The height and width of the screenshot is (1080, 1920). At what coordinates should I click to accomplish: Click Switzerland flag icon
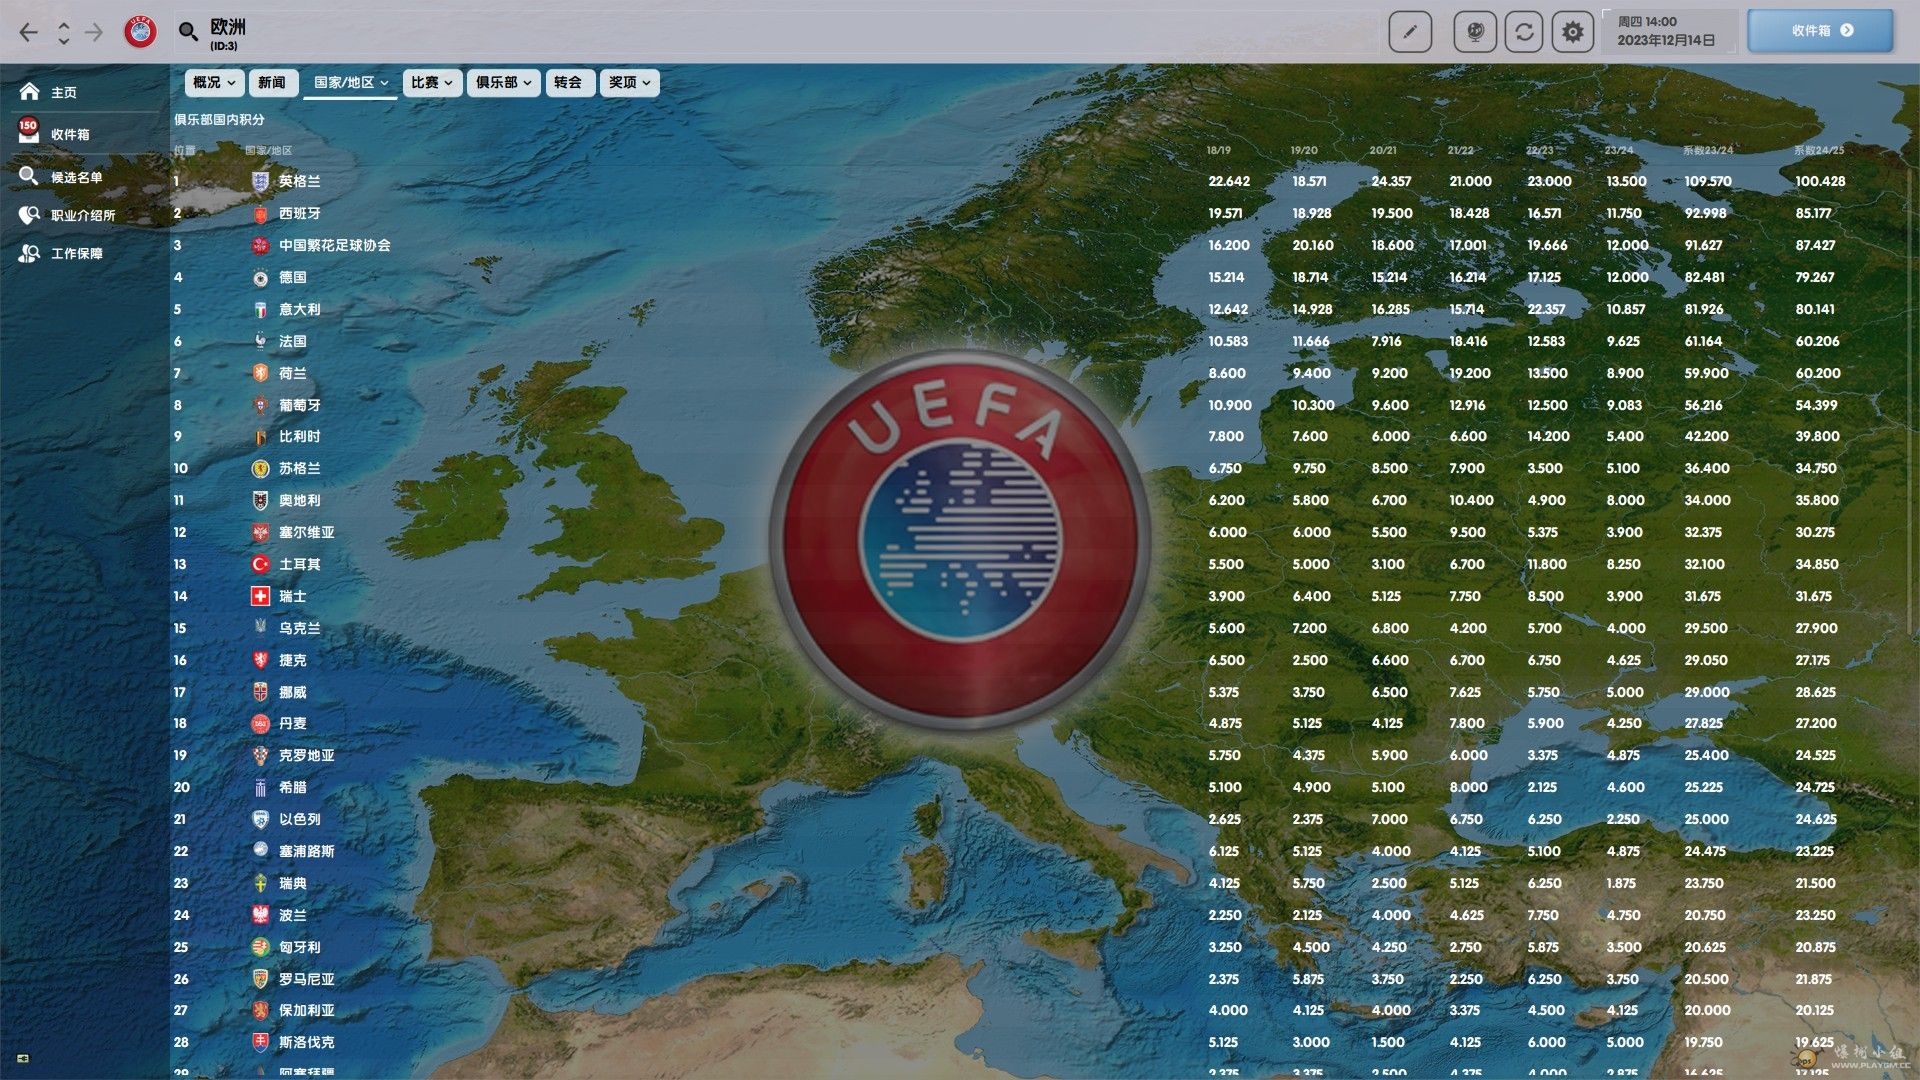pos(260,596)
